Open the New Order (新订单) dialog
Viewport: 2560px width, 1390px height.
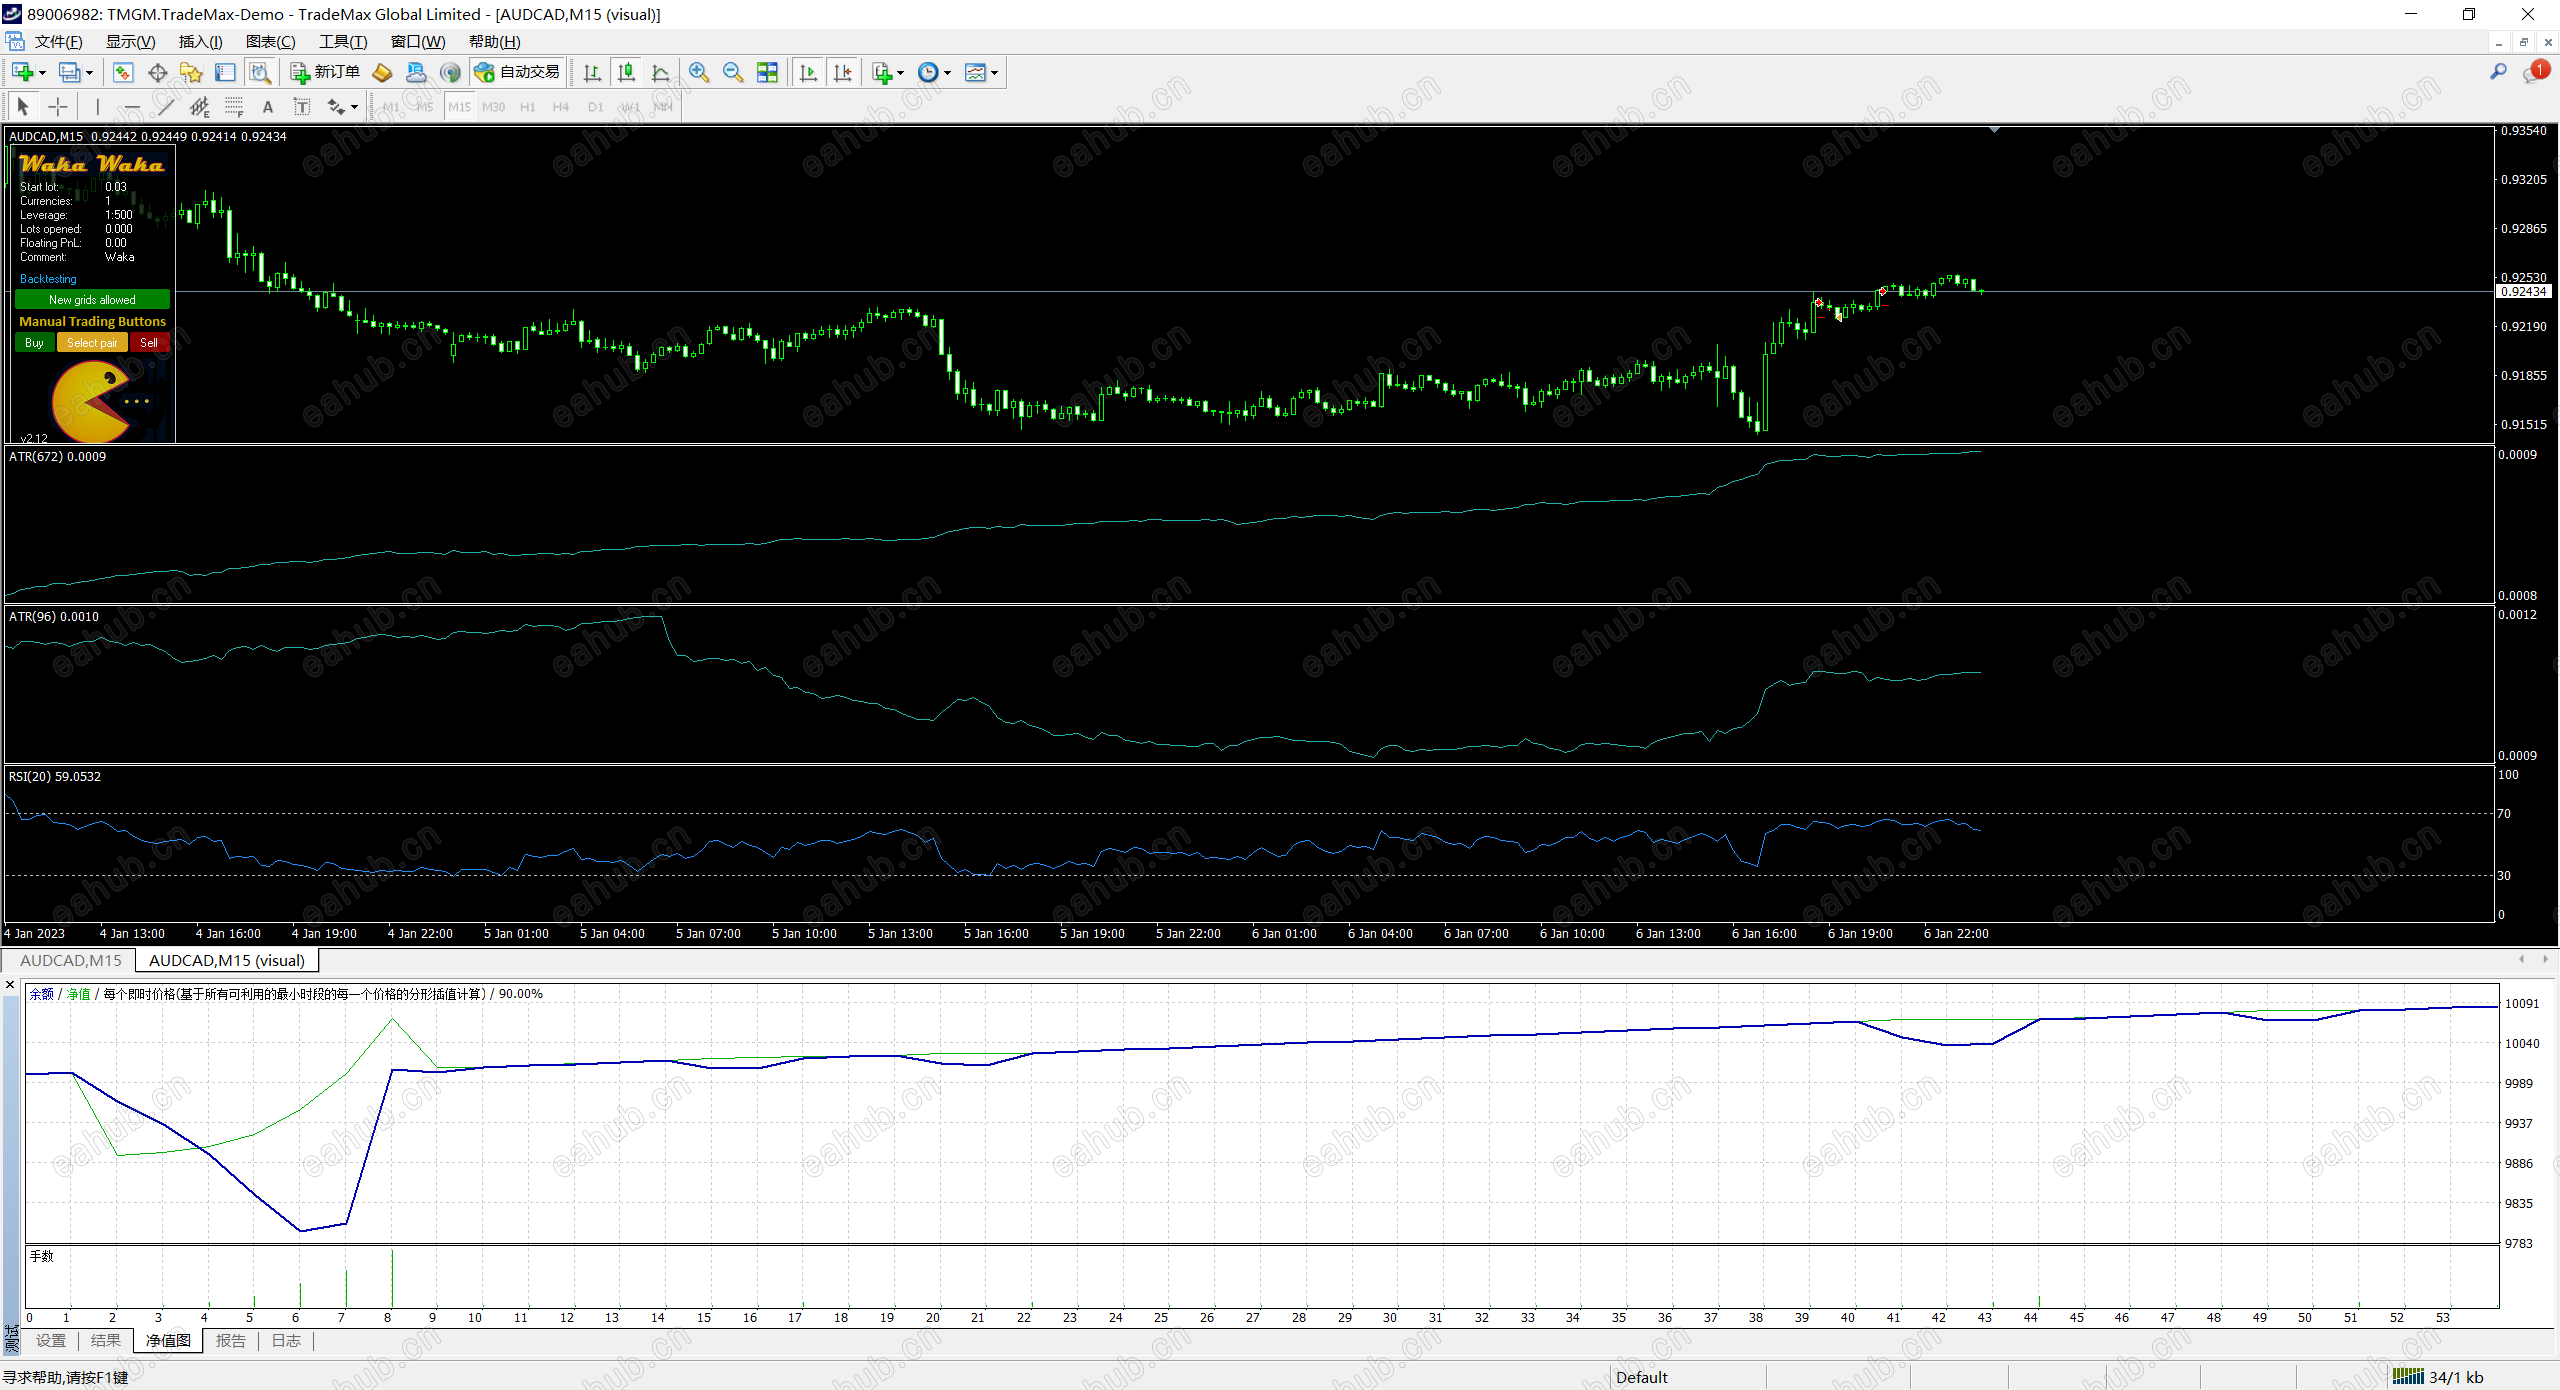click(325, 72)
